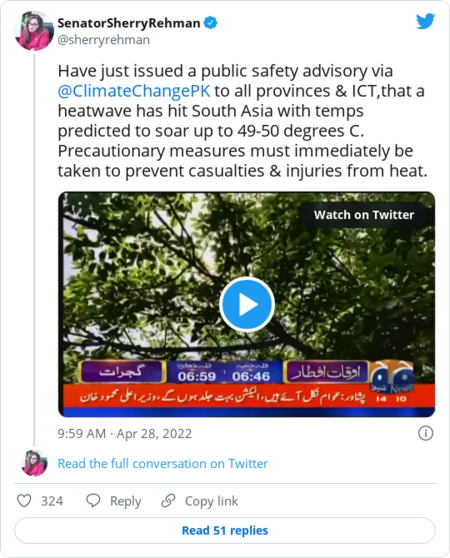Open the @sherryrehman handle
Screen dimensions: 450x558
[104, 40]
